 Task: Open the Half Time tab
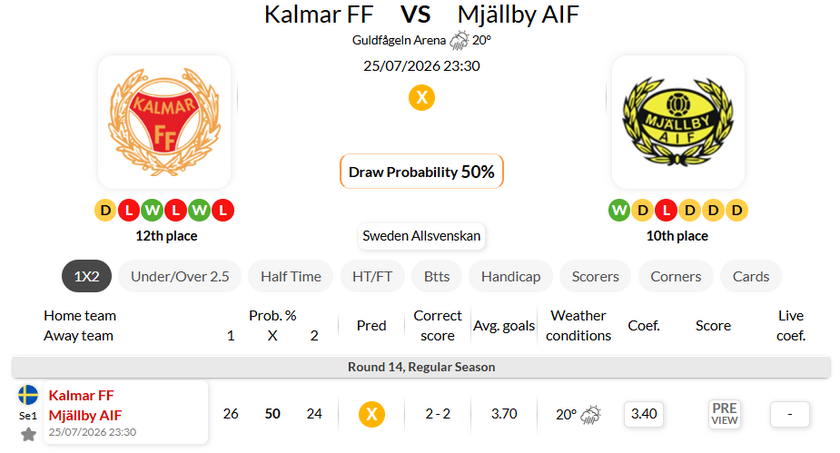[291, 276]
